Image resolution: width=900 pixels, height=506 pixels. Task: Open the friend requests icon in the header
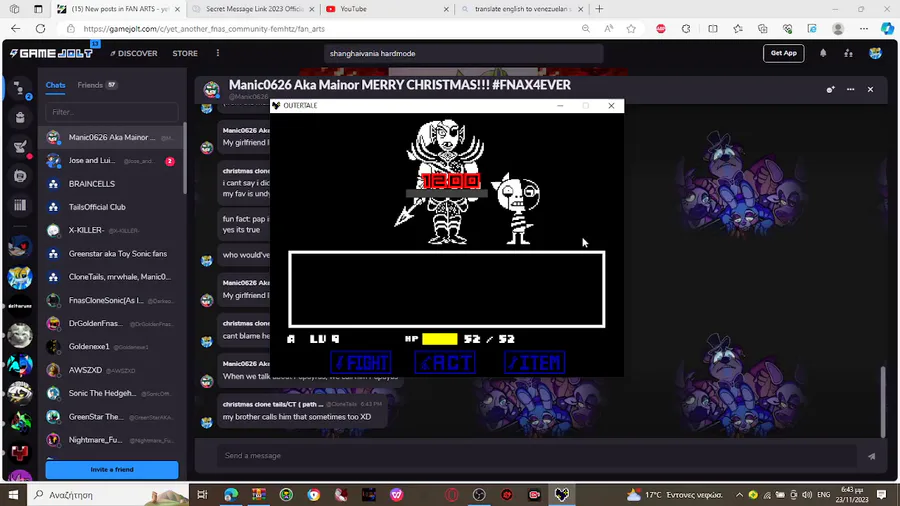848,53
